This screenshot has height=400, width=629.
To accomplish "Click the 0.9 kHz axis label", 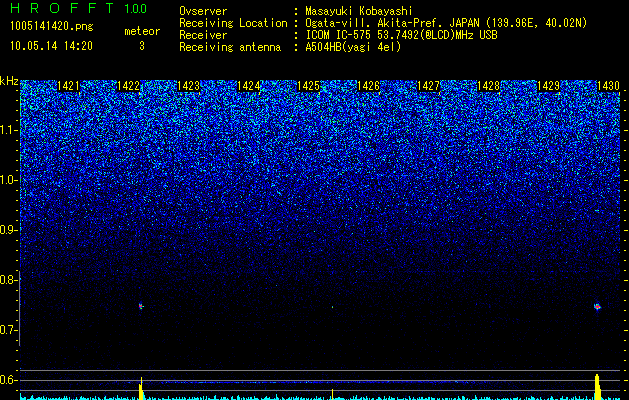I will 8,230.
